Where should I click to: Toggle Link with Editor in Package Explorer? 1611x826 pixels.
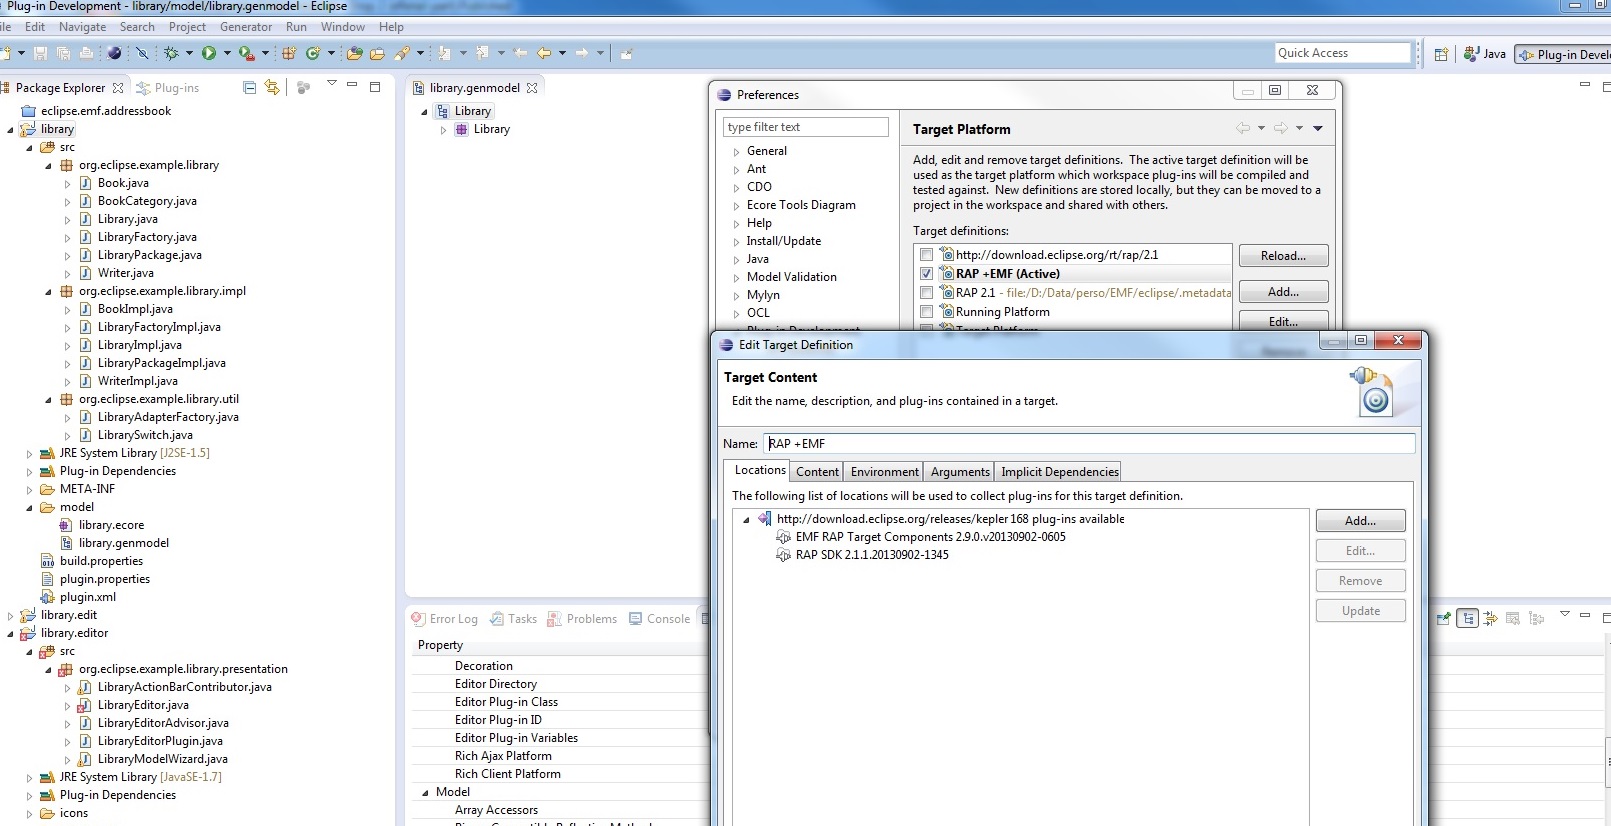click(x=272, y=87)
